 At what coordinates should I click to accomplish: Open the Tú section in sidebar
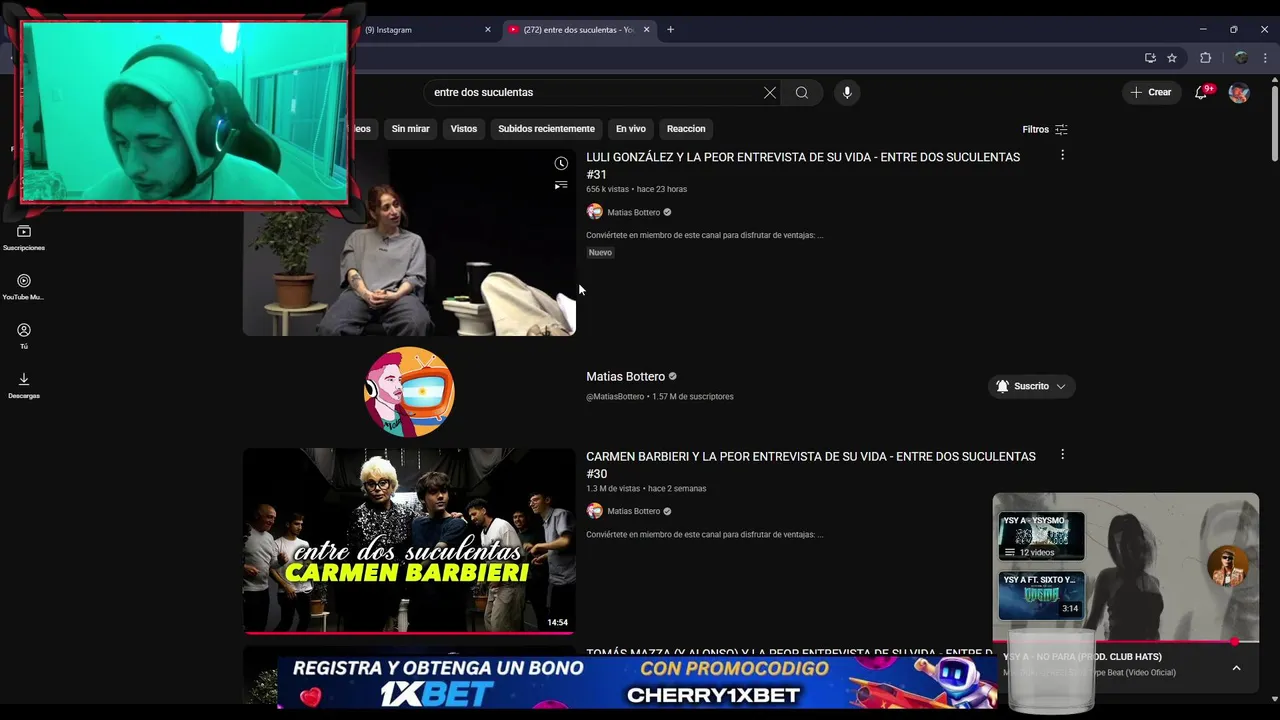pyautogui.click(x=24, y=336)
